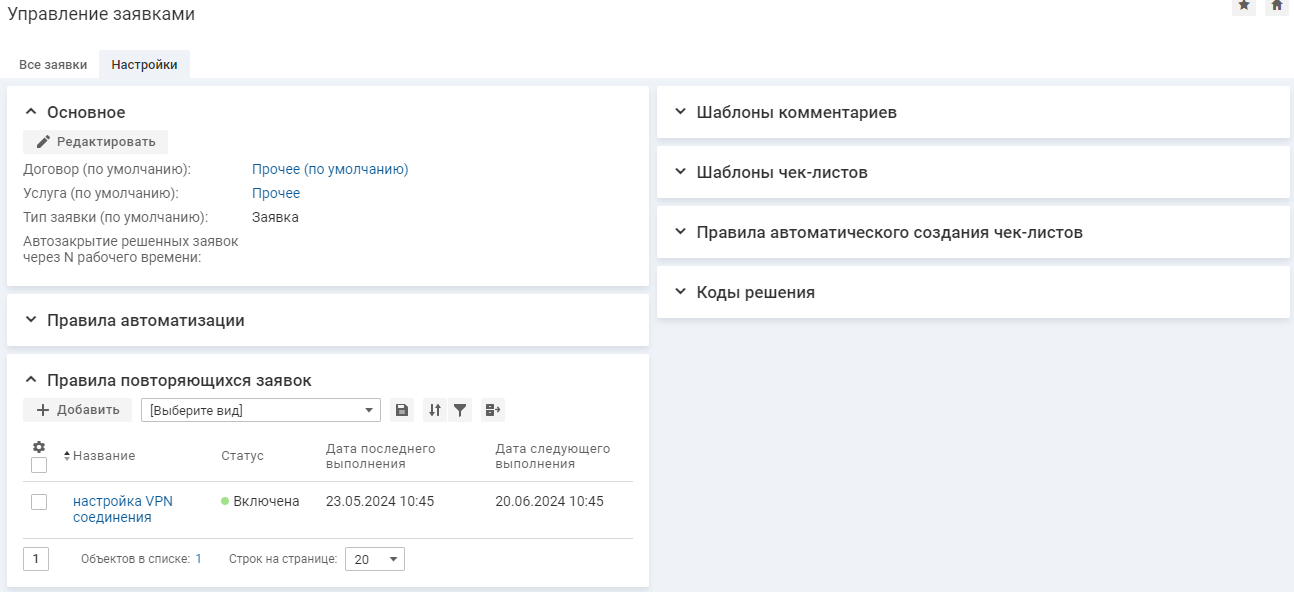Click the page number 1 field
1294x592 pixels.
(x=35, y=559)
